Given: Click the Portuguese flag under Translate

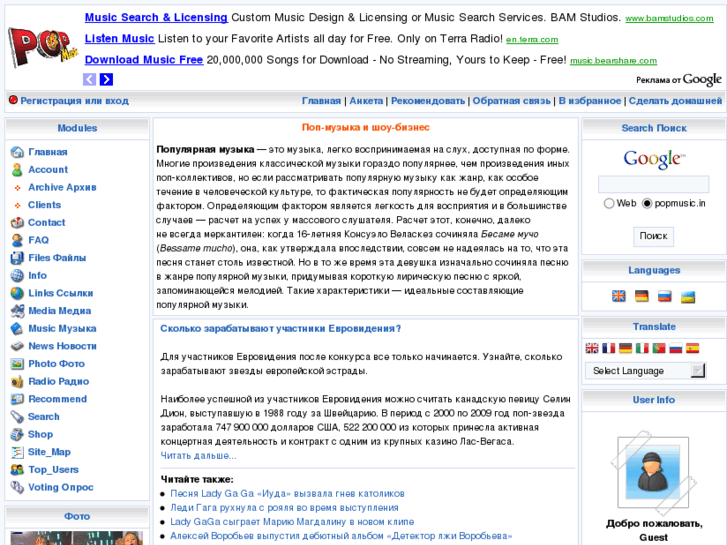Looking at the screenshot, I should (x=659, y=348).
